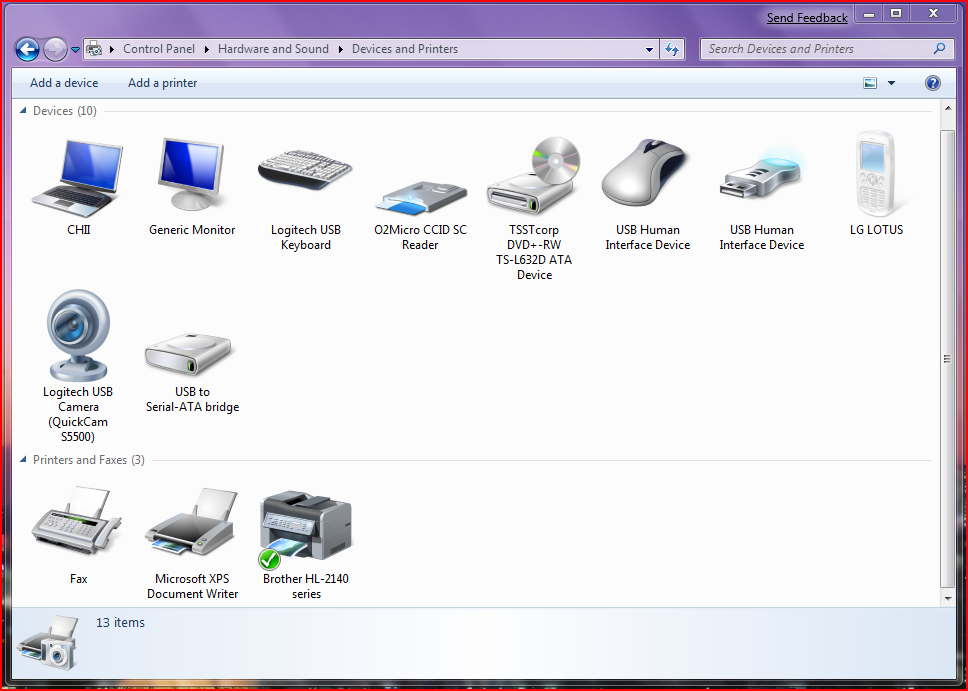Screen dimensions: 968x691
Task: Click the LG LOTUS phone icon
Action: [876, 177]
